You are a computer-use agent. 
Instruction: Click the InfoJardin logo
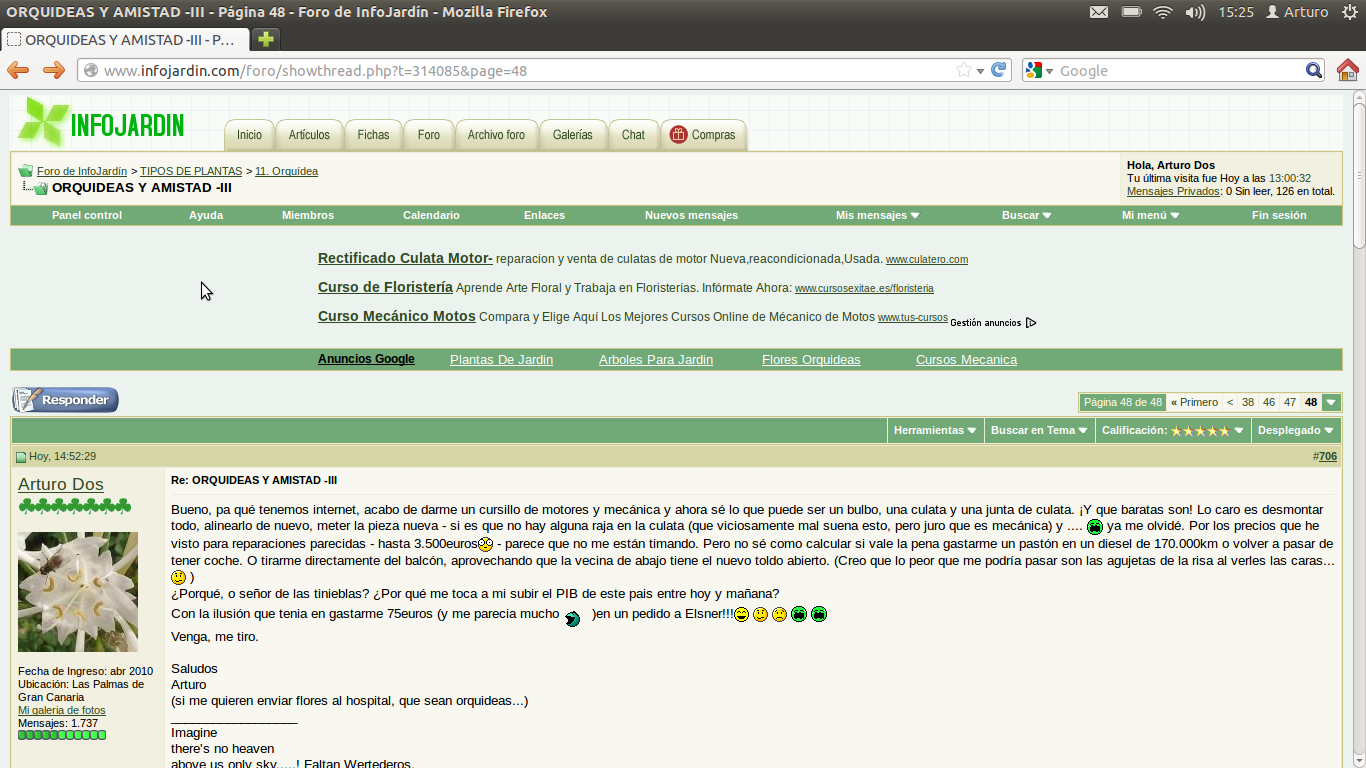[103, 123]
